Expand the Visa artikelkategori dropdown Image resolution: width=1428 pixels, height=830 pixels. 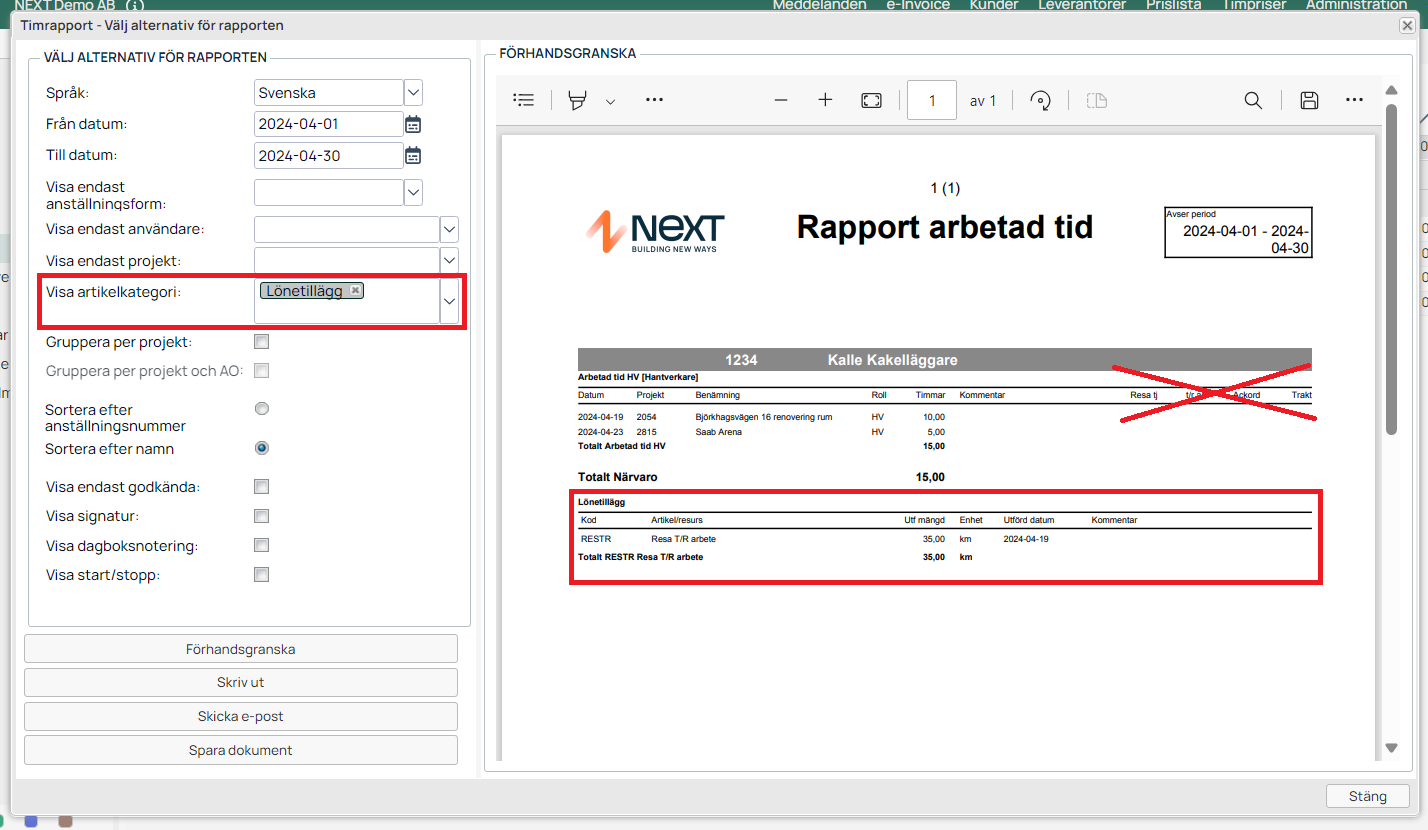click(x=449, y=301)
